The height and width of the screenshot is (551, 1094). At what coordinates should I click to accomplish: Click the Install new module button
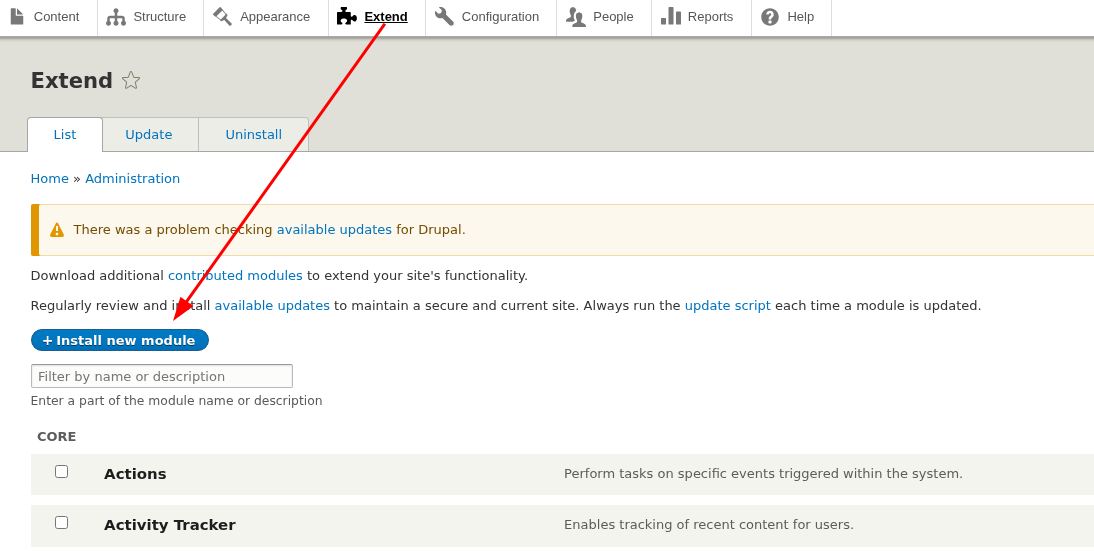coord(120,340)
